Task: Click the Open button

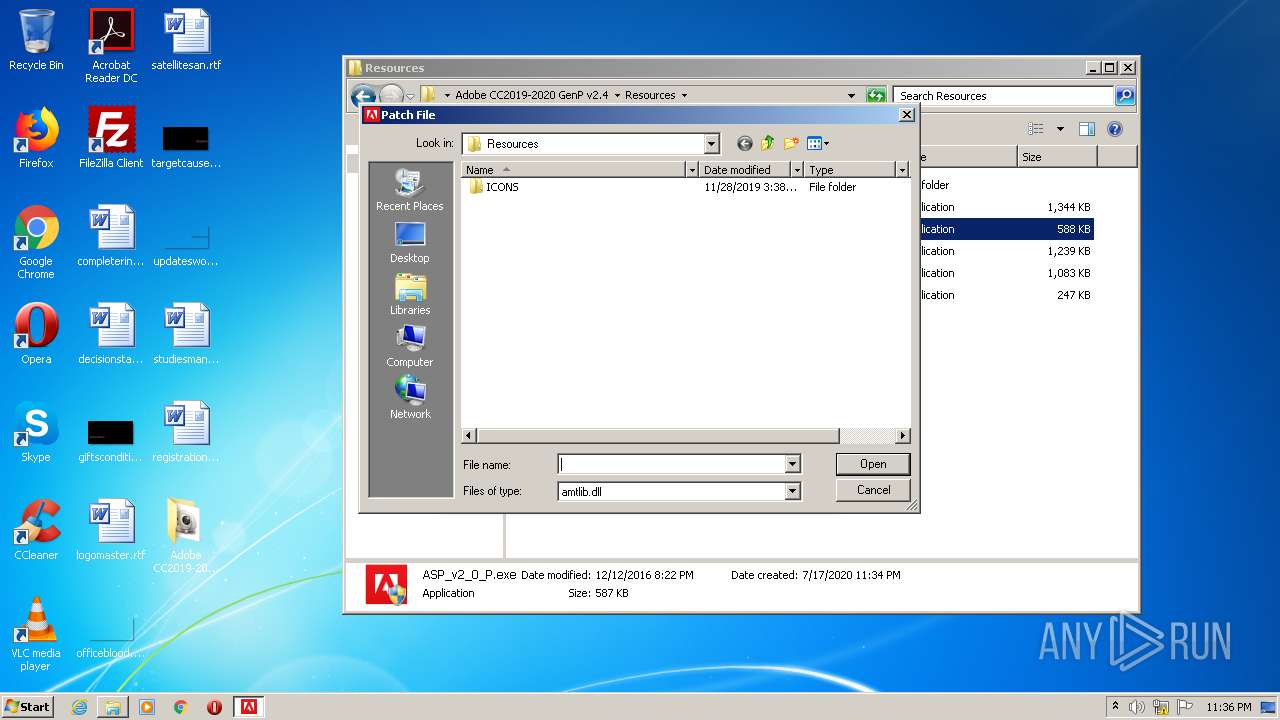Action: [x=873, y=464]
